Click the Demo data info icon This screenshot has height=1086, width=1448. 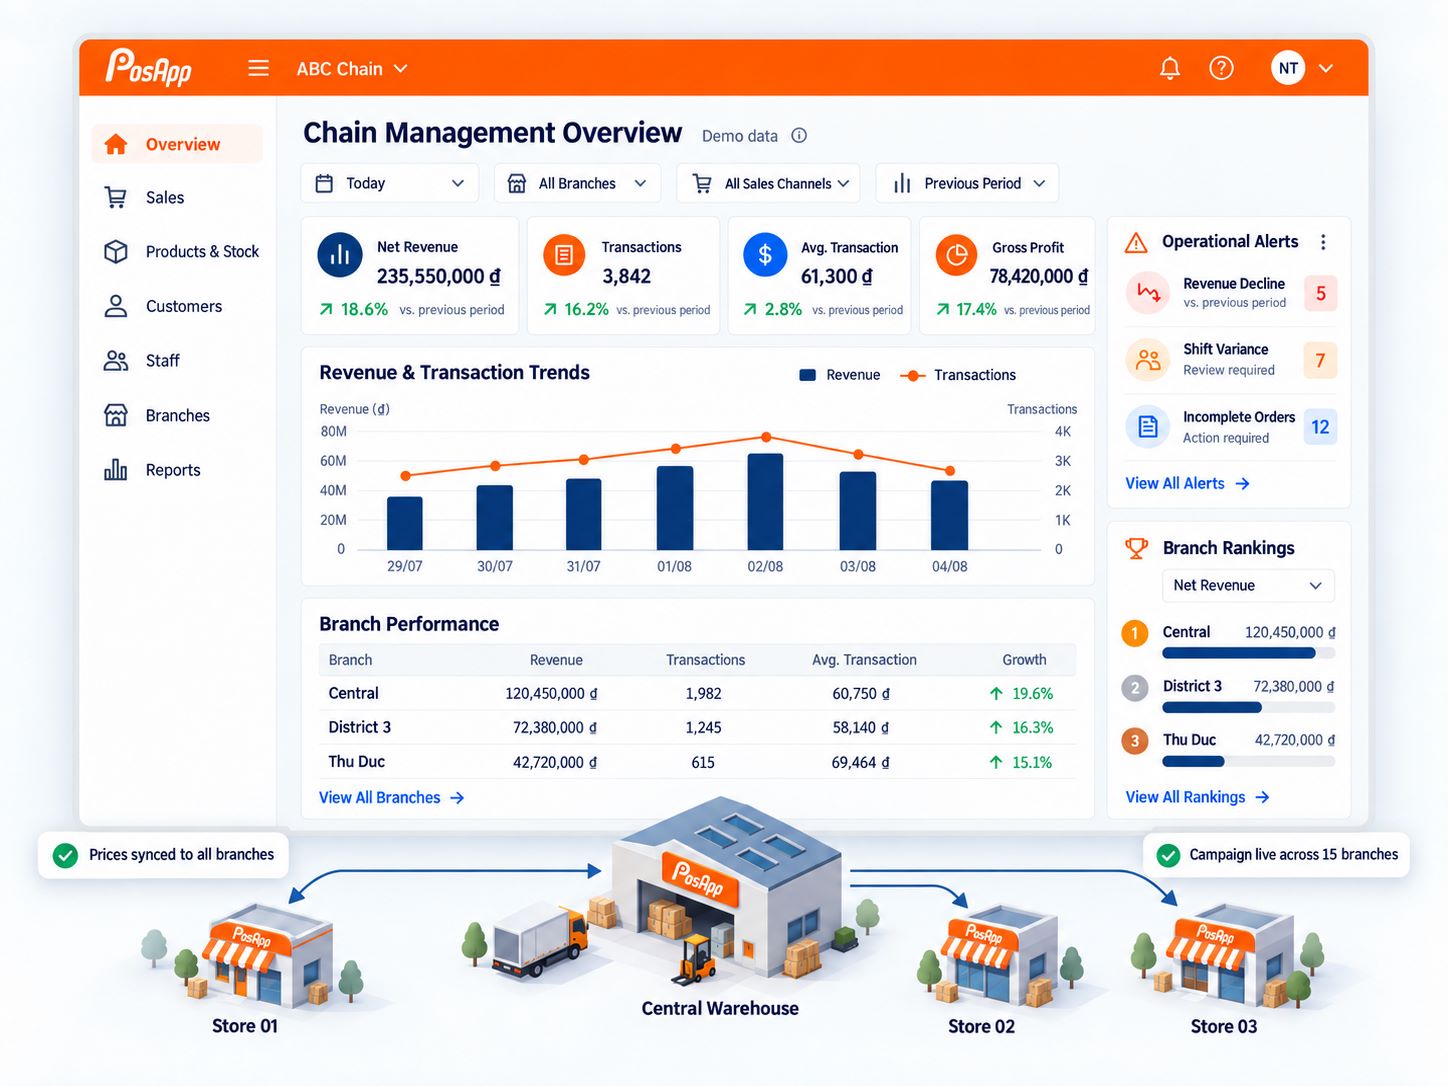(799, 136)
